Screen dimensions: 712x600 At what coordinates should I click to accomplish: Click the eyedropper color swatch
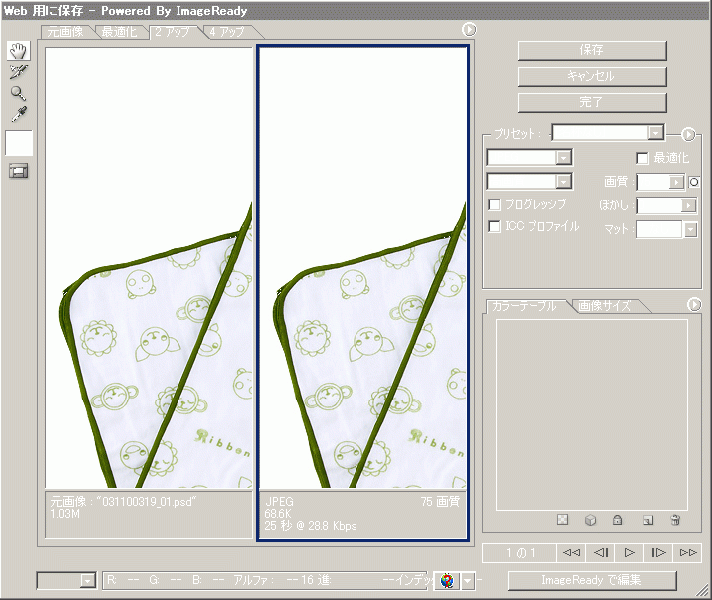[19, 143]
